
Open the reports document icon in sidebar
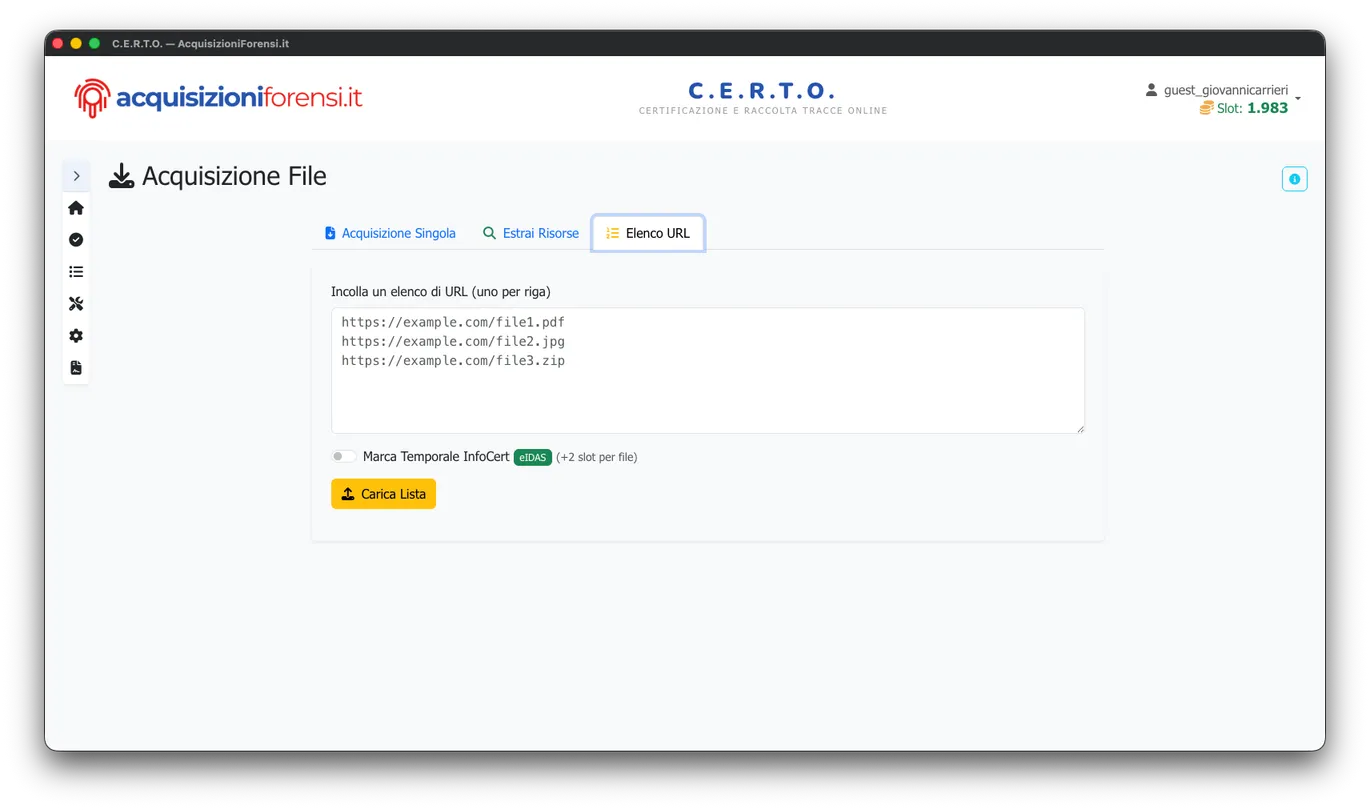pos(75,367)
